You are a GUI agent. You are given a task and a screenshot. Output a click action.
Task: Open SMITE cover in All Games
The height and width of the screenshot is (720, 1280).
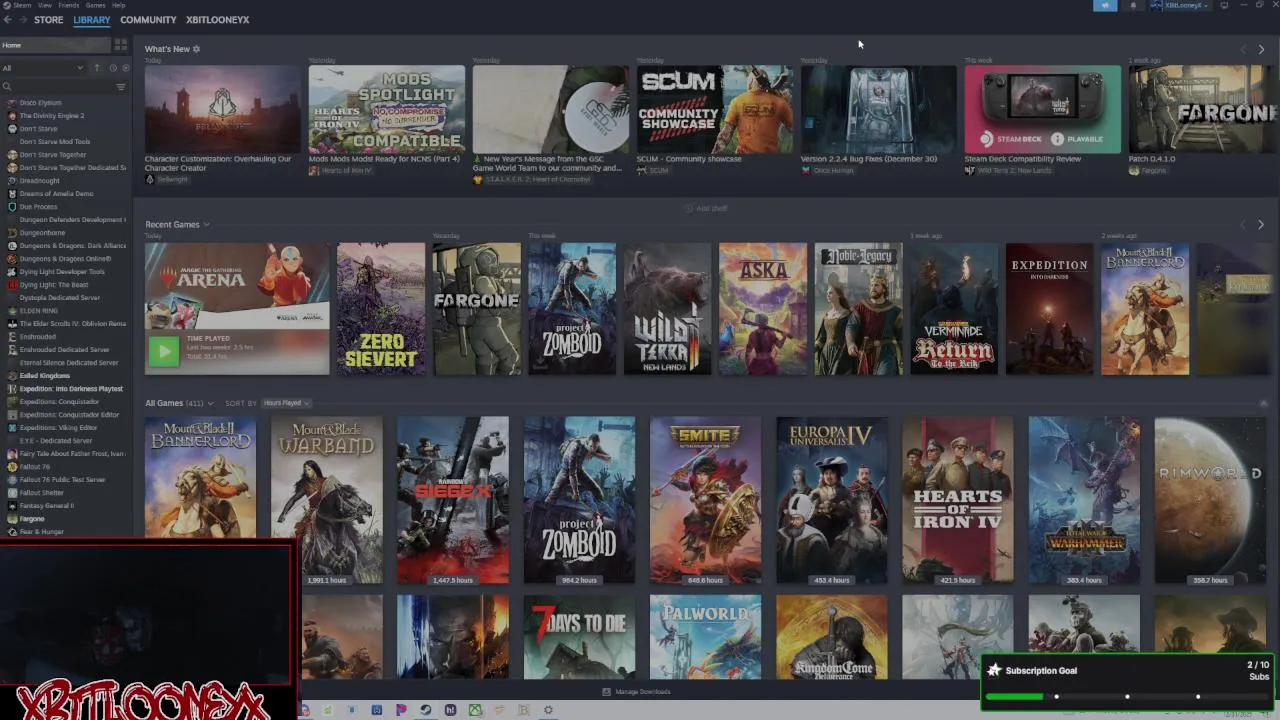click(x=705, y=500)
